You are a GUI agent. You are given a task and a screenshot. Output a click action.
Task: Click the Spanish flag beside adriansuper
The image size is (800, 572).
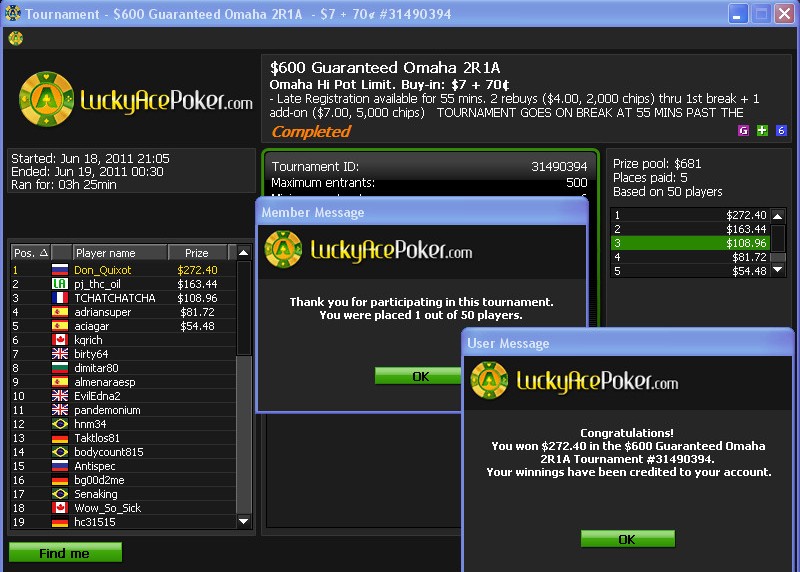click(60, 312)
